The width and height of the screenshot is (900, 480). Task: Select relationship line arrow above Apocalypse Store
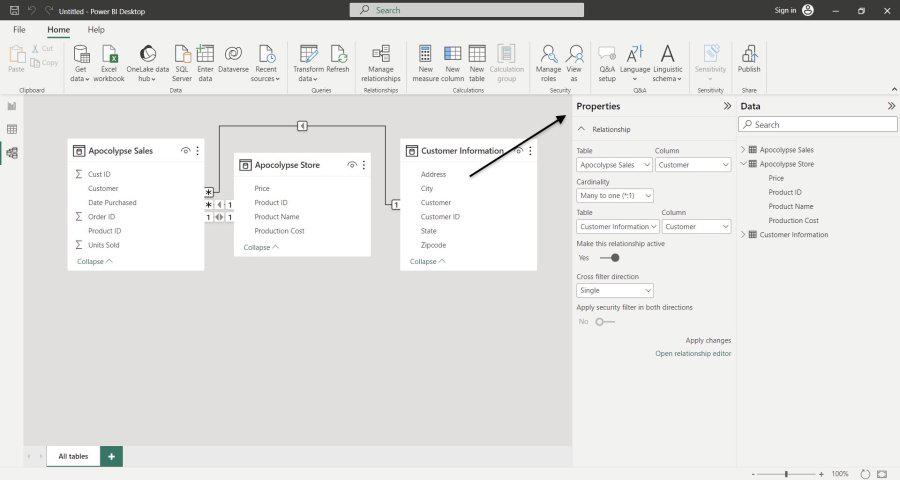(x=302, y=126)
